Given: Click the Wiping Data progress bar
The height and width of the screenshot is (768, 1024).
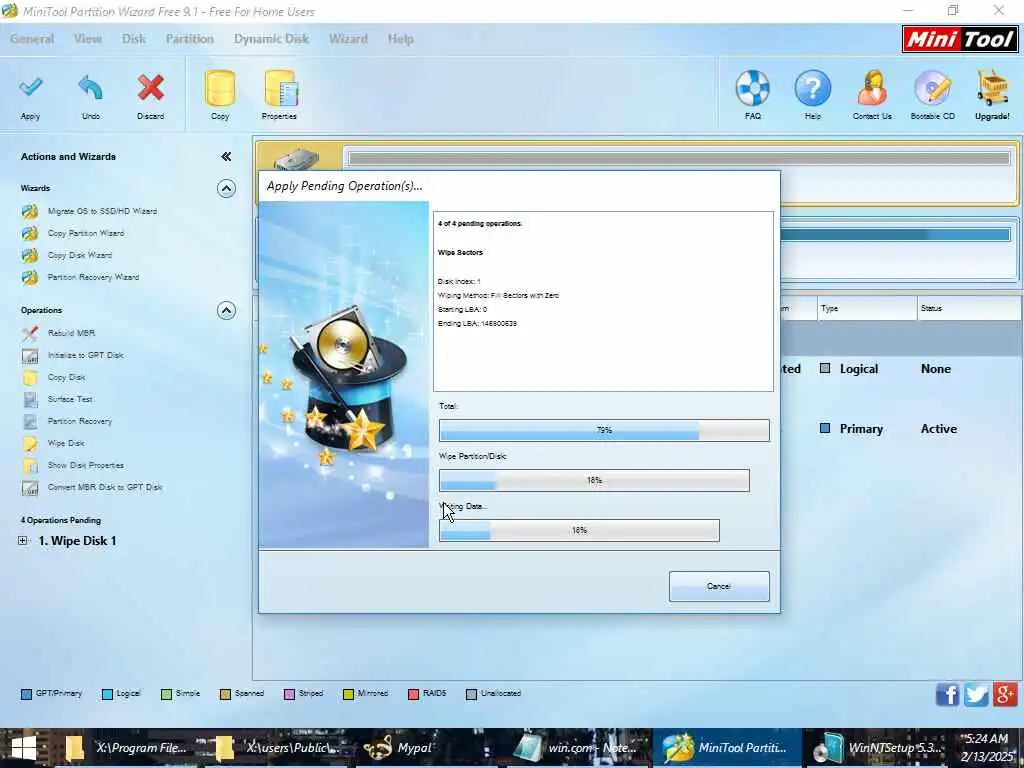Looking at the screenshot, I should pyautogui.click(x=579, y=530).
